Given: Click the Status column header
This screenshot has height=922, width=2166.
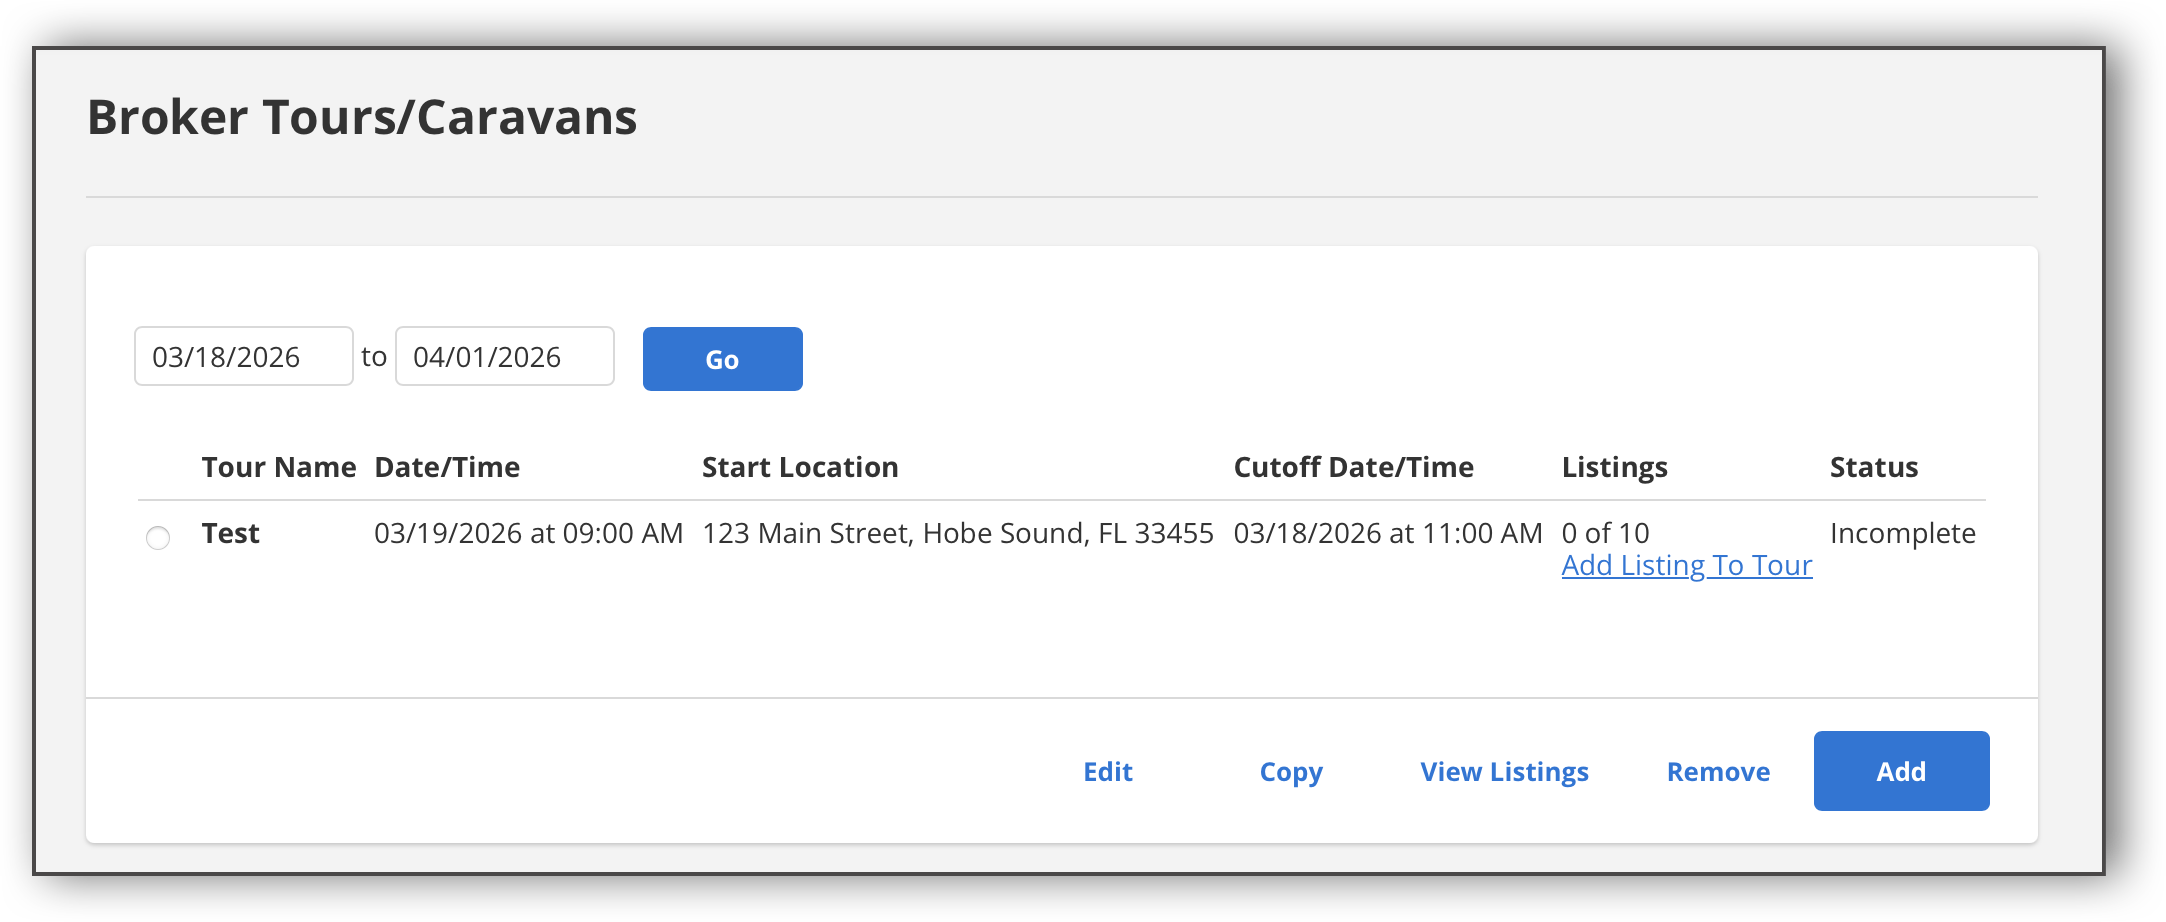Looking at the screenshot, I should [1874, 467].
